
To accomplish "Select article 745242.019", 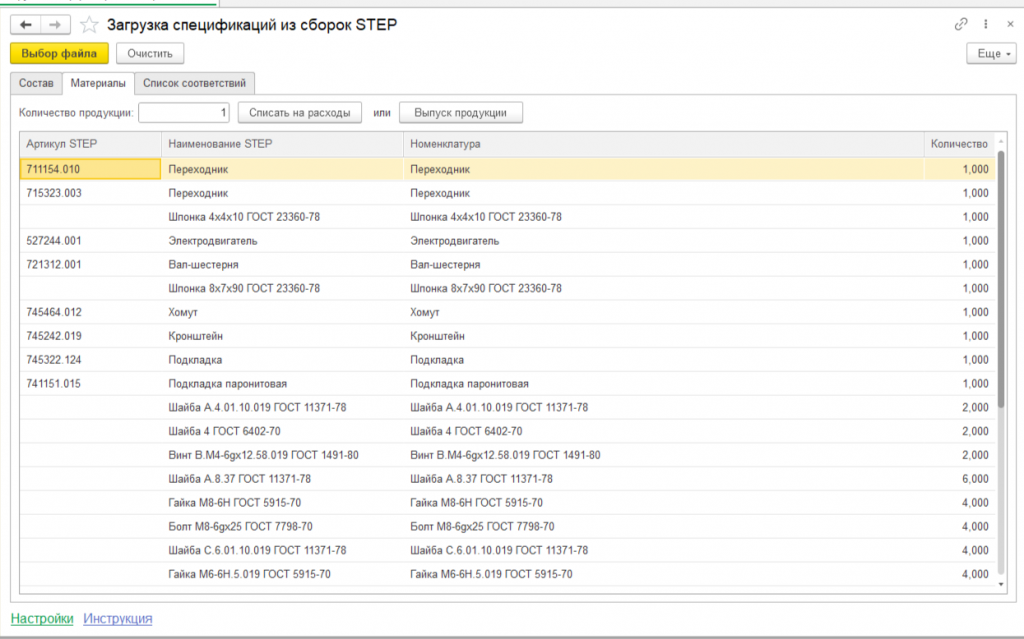I will pos(90,336).
